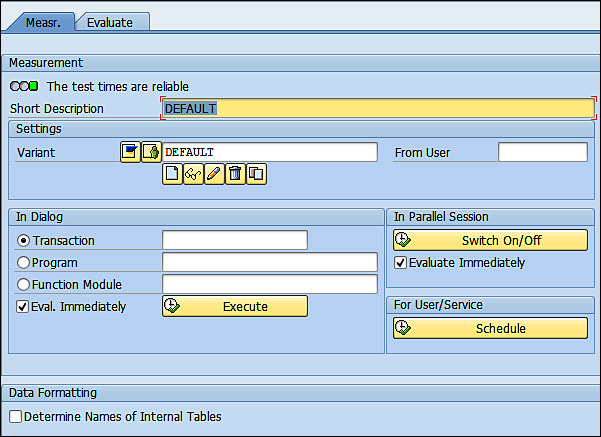
Task: Click the 'Settings' group header
Action: point(38,129)
